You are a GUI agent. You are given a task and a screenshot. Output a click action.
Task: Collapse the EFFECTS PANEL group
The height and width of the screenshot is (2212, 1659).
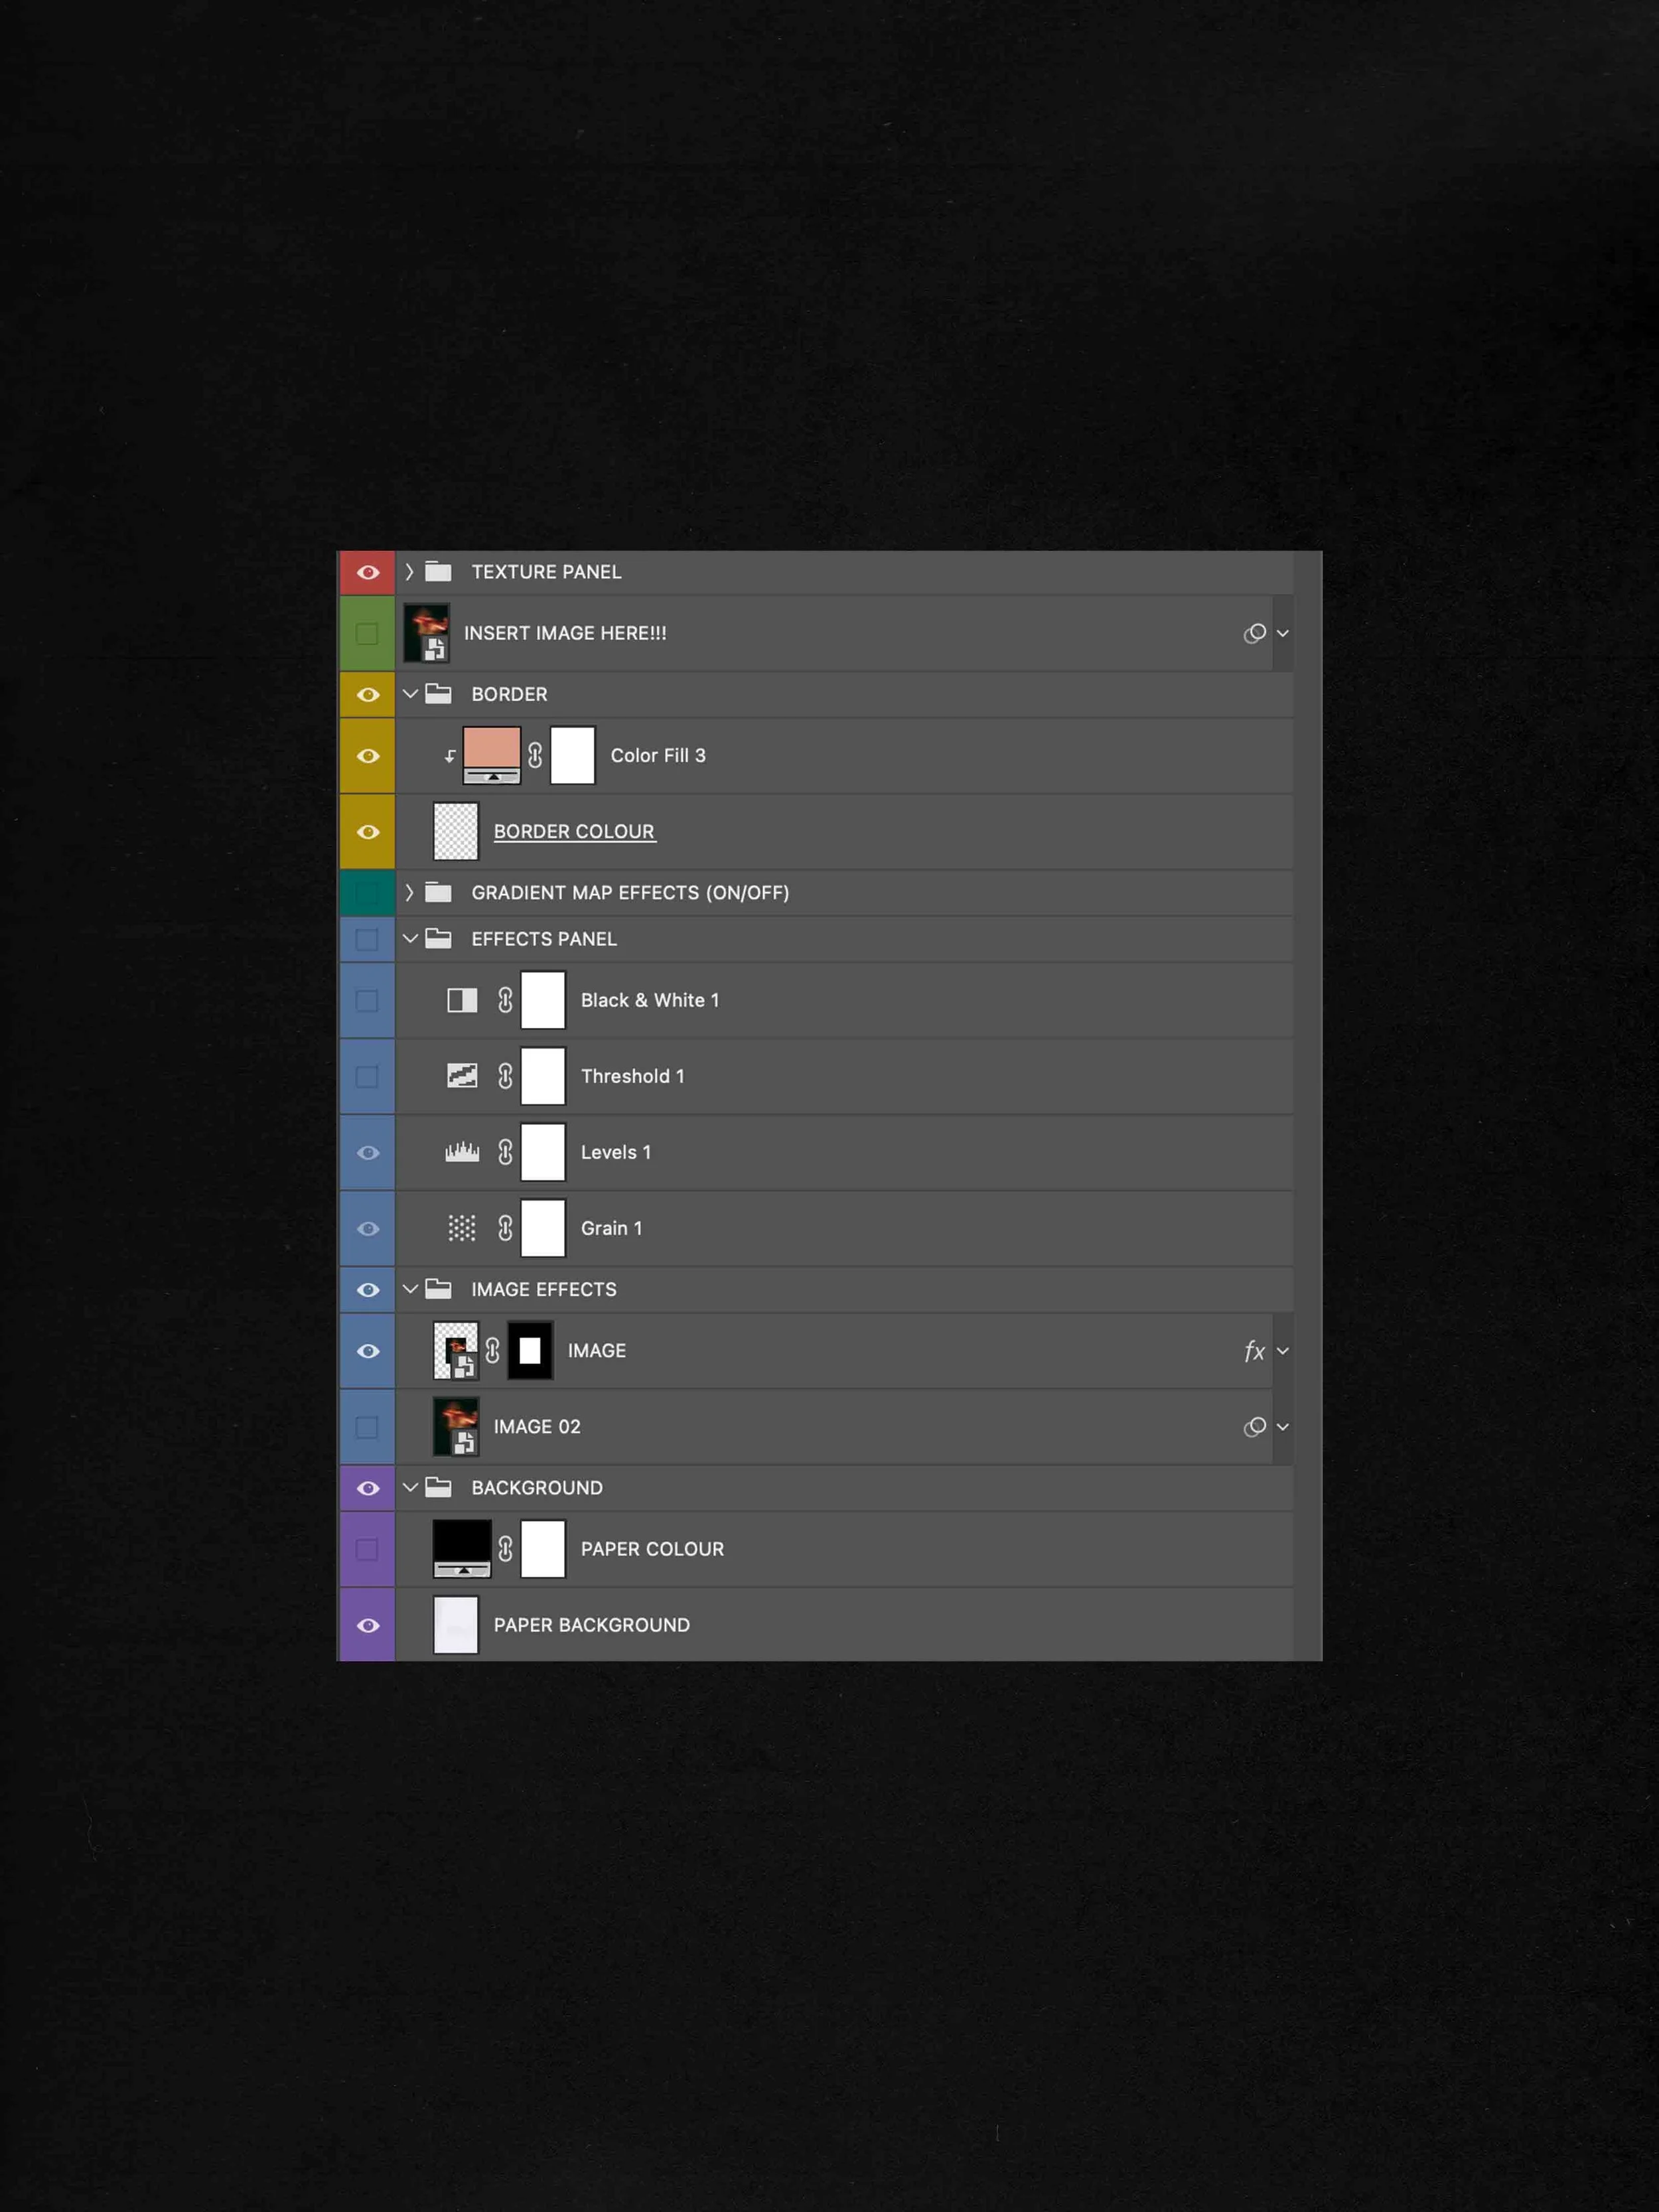click(410, 939)
